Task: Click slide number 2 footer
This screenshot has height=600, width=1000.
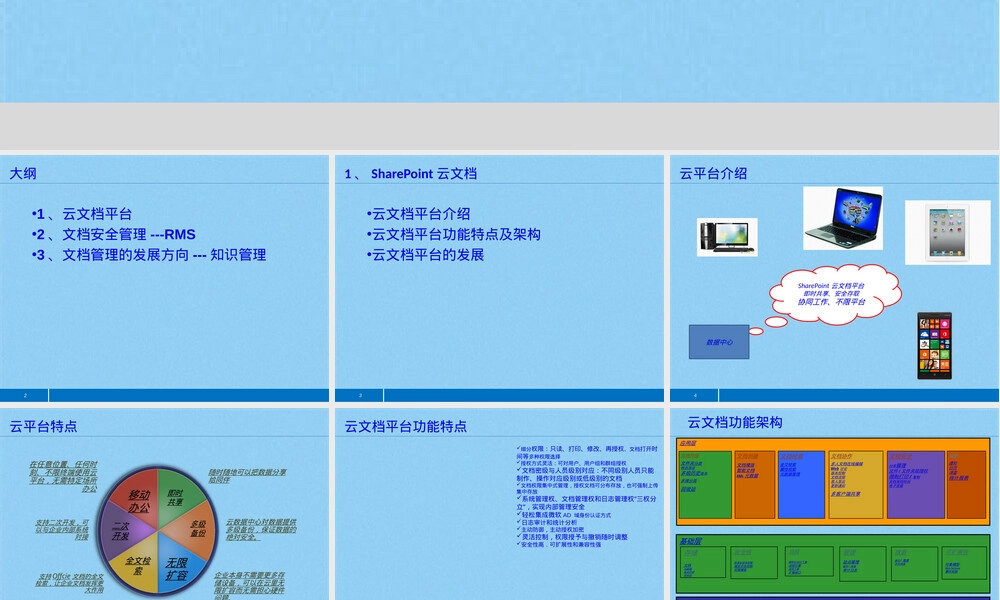Action: coord(25,395)
